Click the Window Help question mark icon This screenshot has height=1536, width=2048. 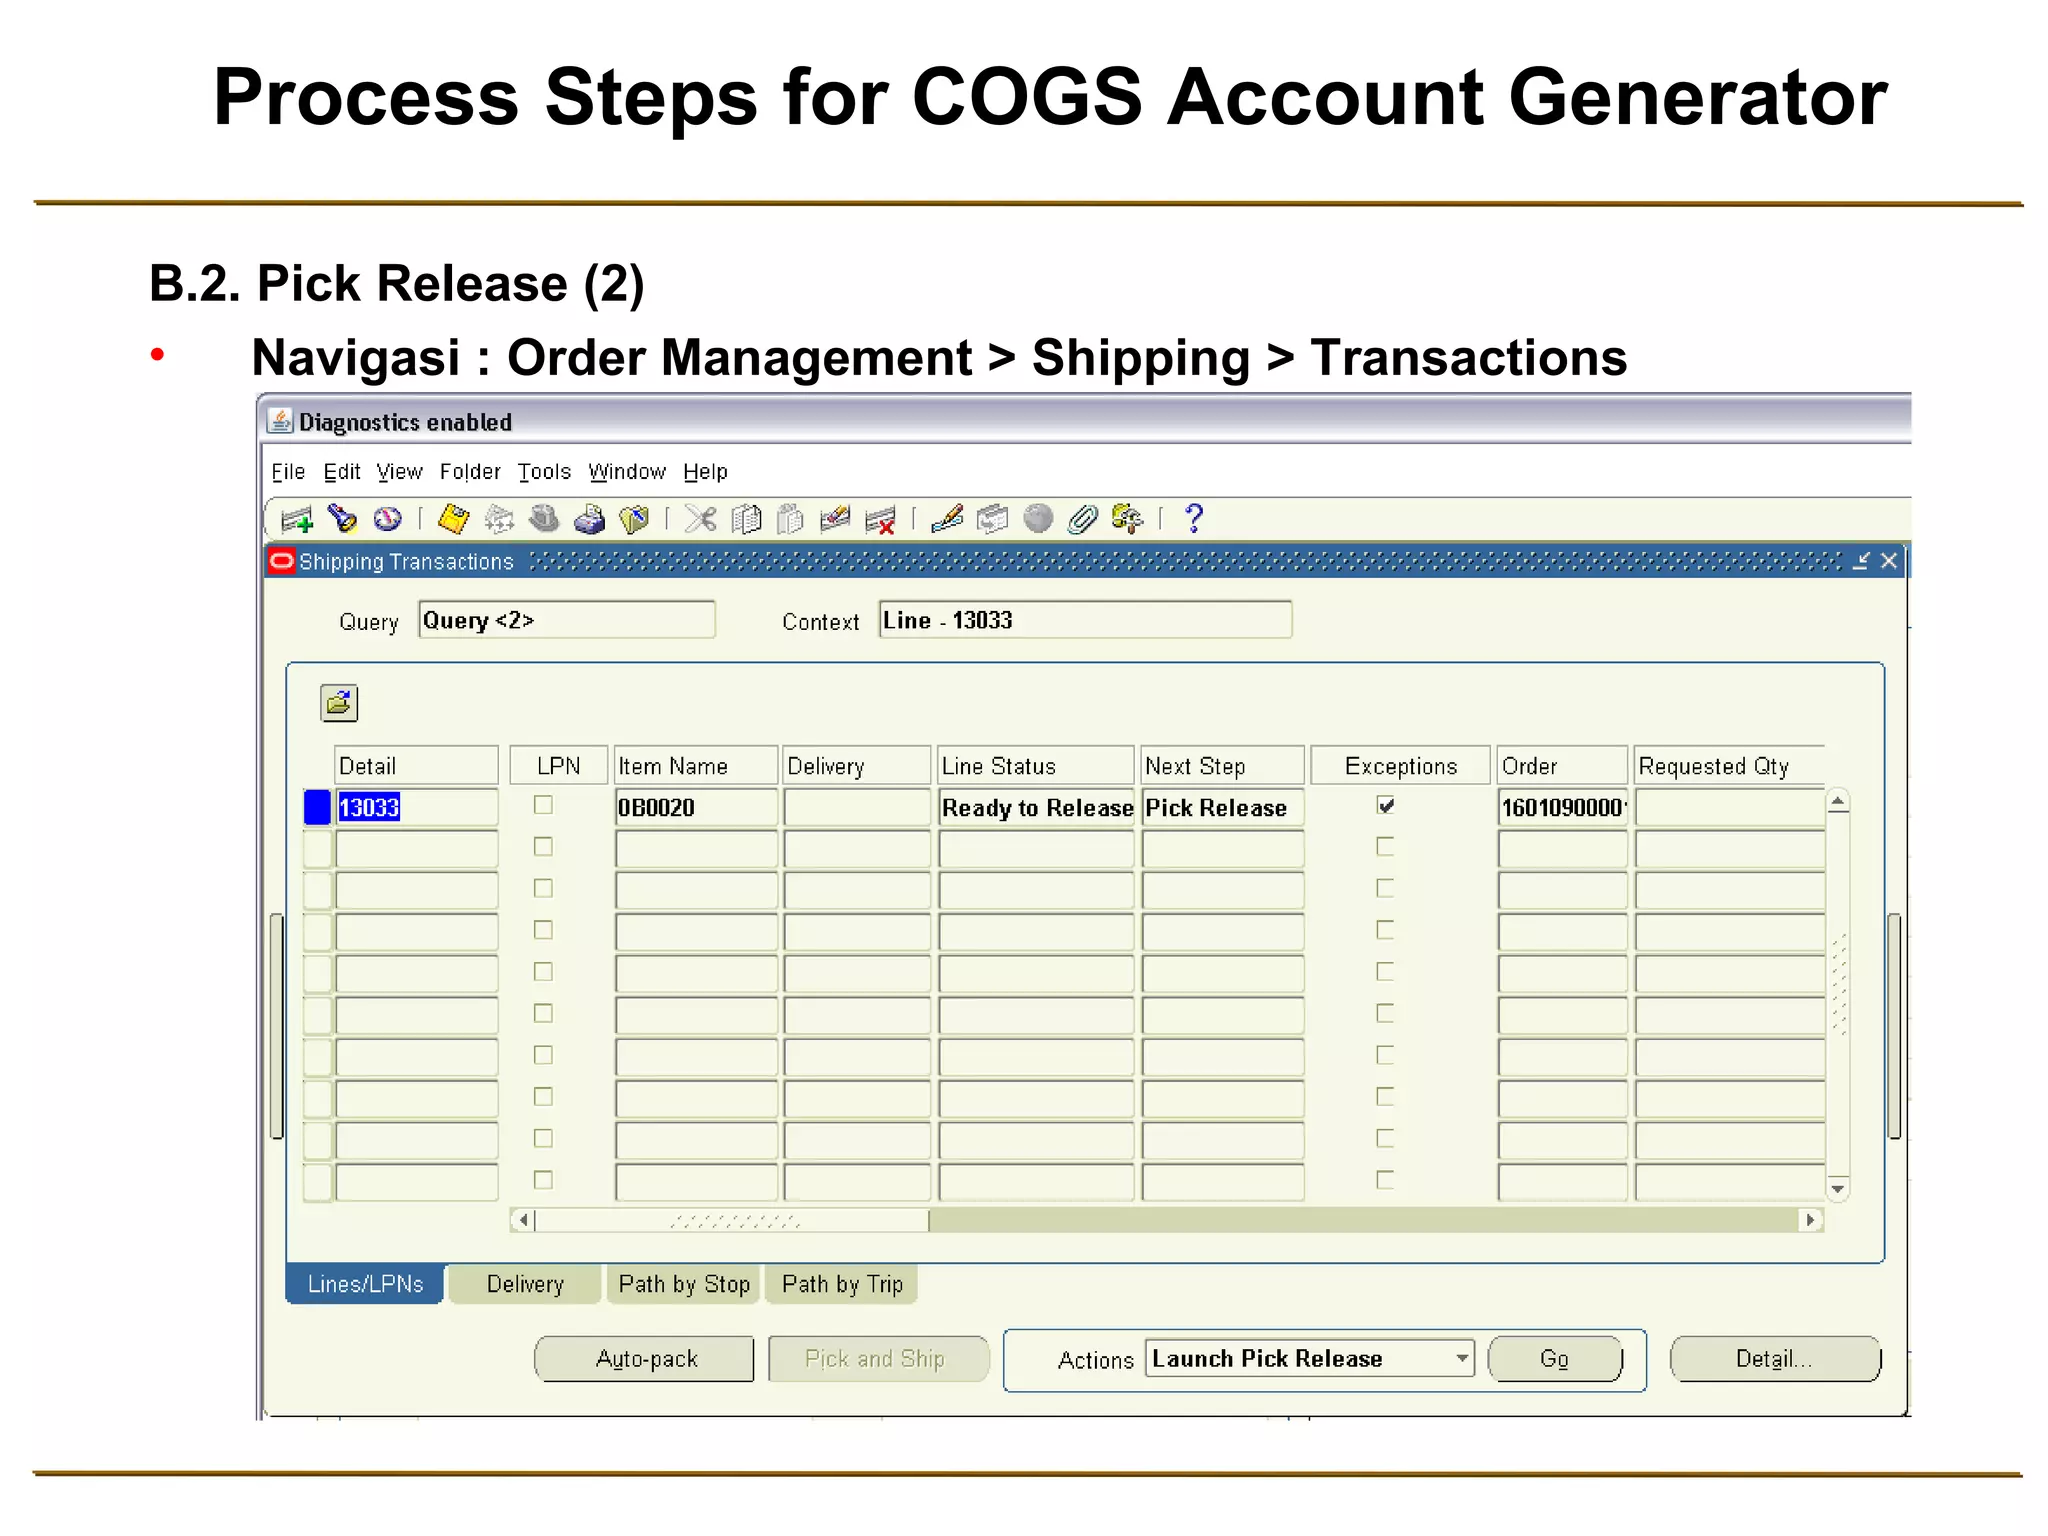[1194, 519]
